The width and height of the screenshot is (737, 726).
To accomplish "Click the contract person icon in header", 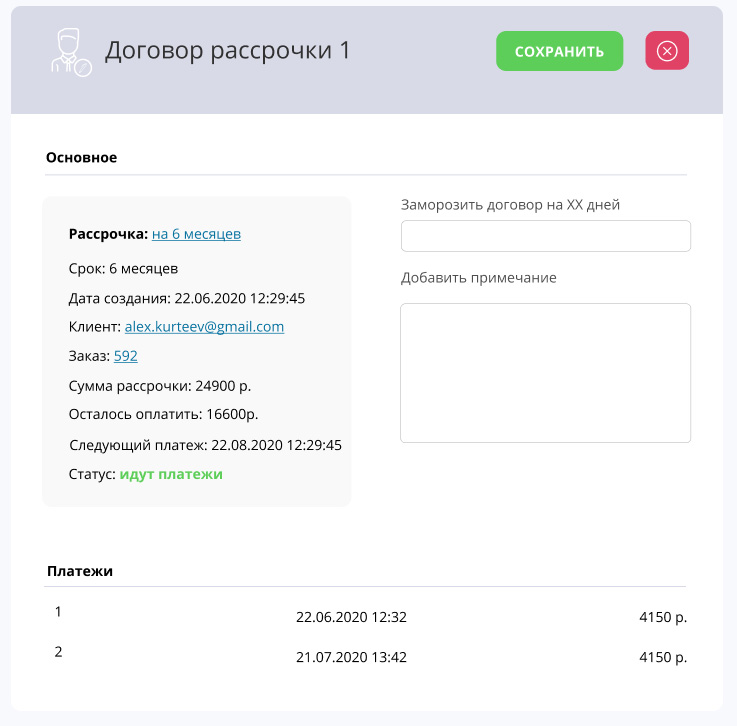I will click(x=71, y=52).
